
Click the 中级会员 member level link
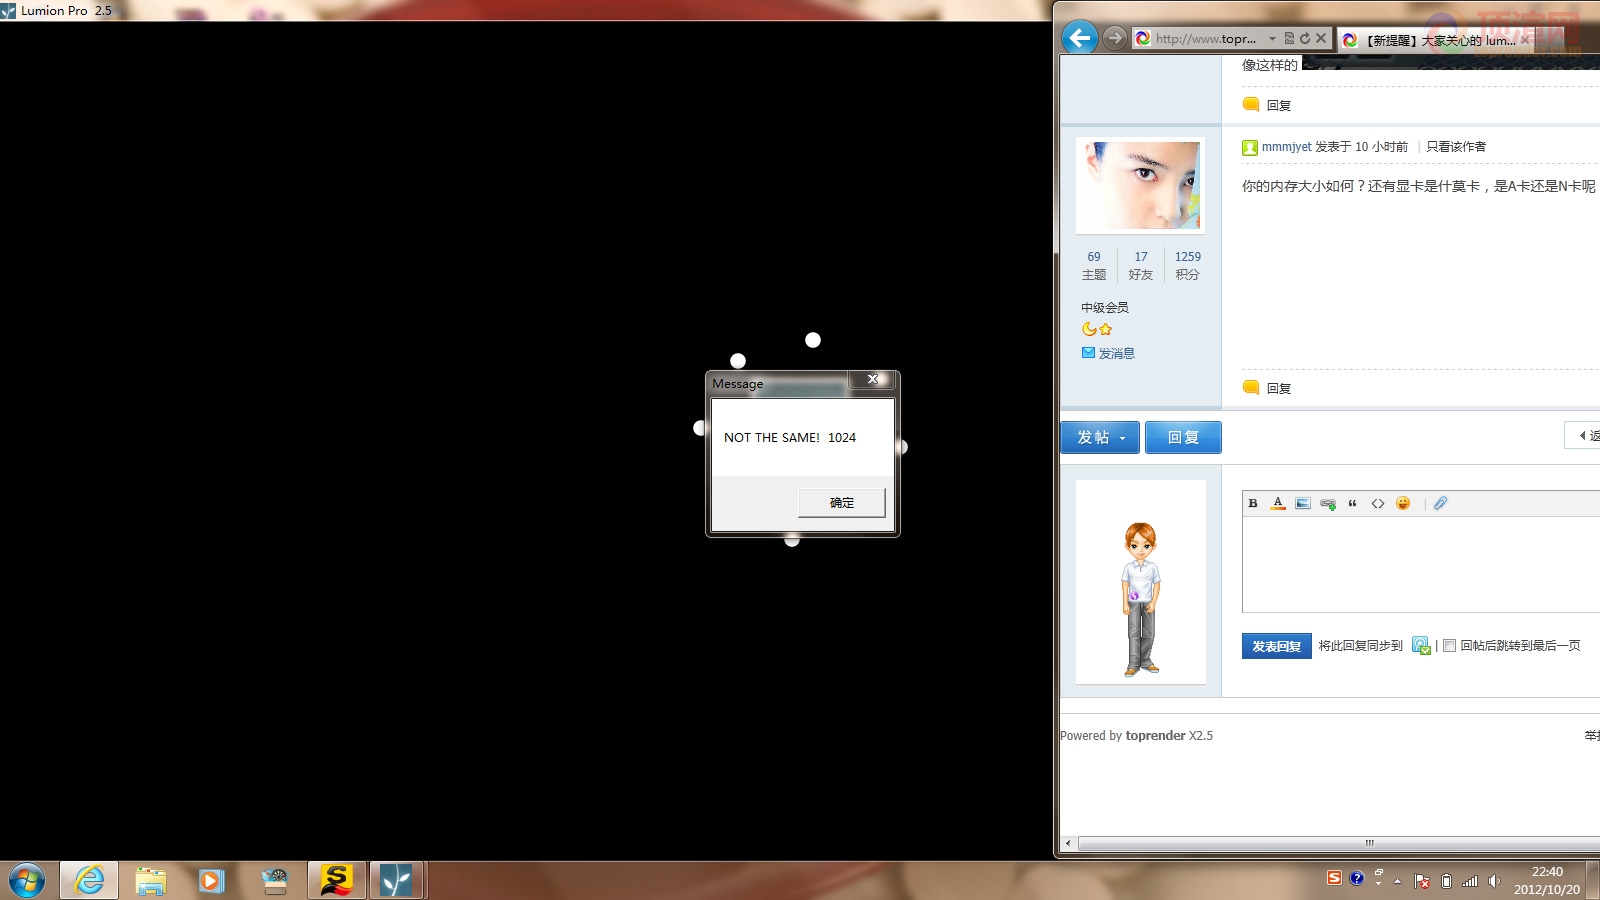pyautogui.click(x=1105, y=307)
